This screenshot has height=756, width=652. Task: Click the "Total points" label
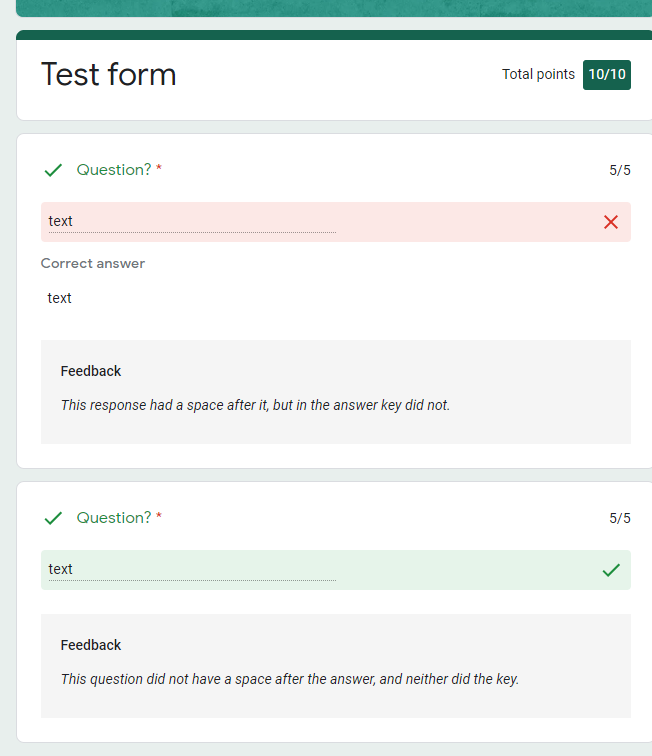(538, 75)
